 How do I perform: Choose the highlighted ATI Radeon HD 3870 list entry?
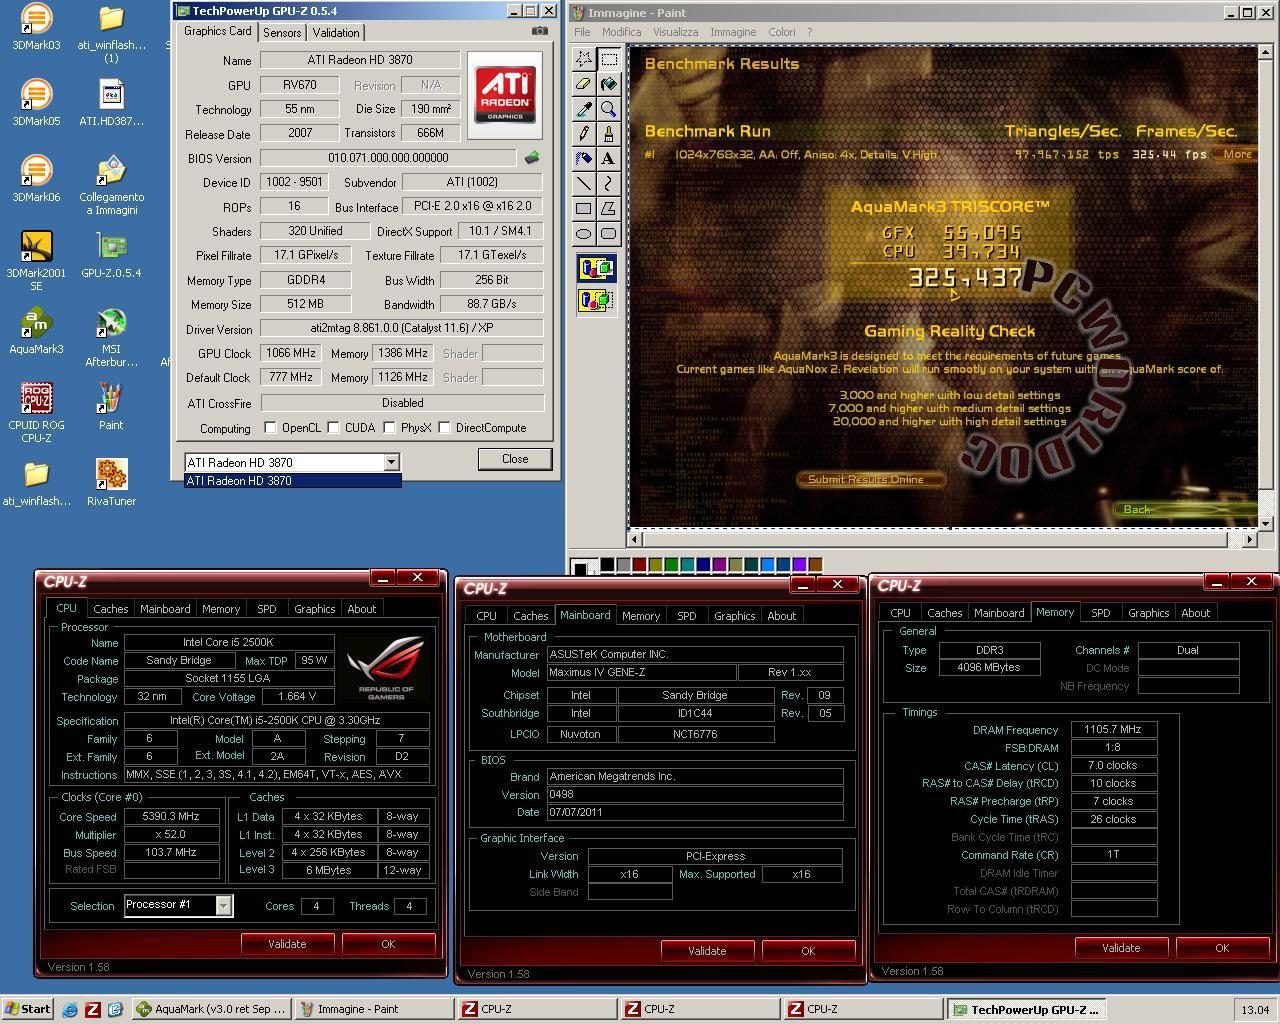tap(293, 481)
